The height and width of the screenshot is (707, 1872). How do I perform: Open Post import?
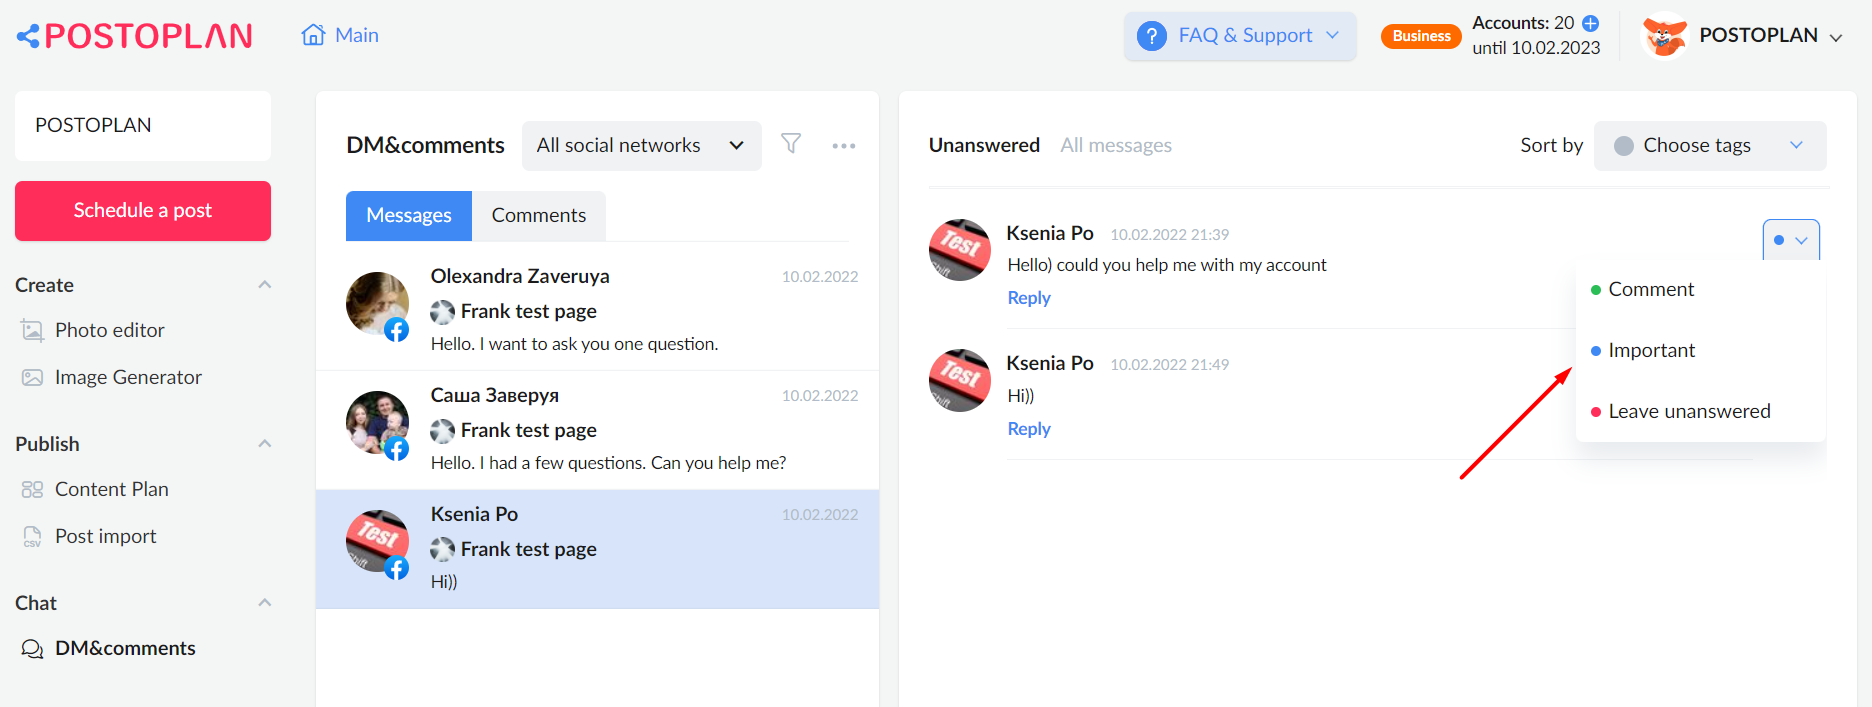point(106,536)
